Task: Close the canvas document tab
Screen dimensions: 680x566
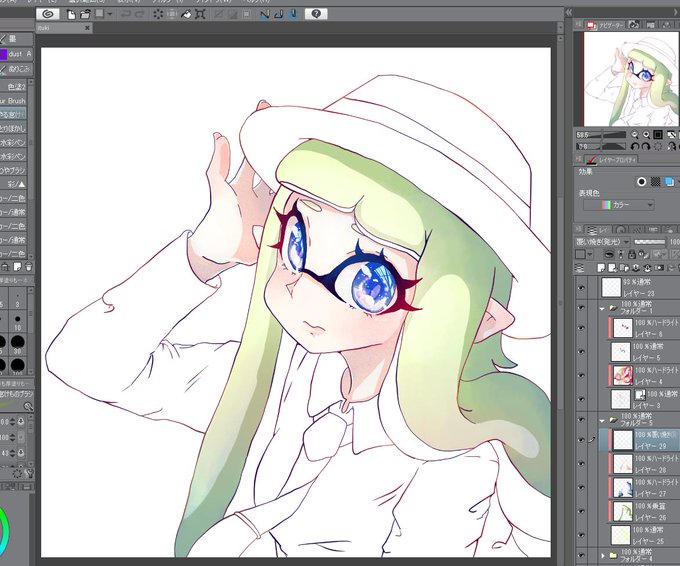Action: 87,28
